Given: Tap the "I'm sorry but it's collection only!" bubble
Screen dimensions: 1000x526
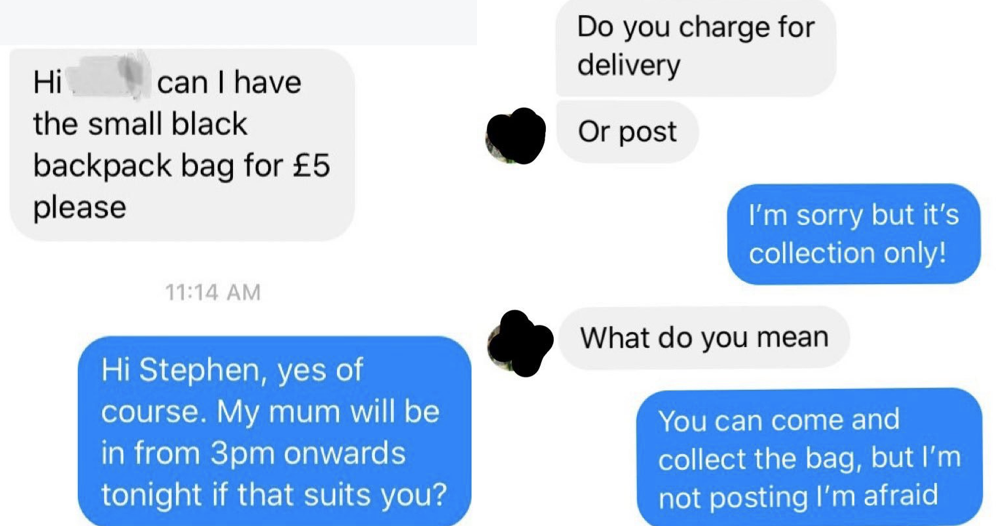Looking at the screenshot, I should tap(854, 234).
